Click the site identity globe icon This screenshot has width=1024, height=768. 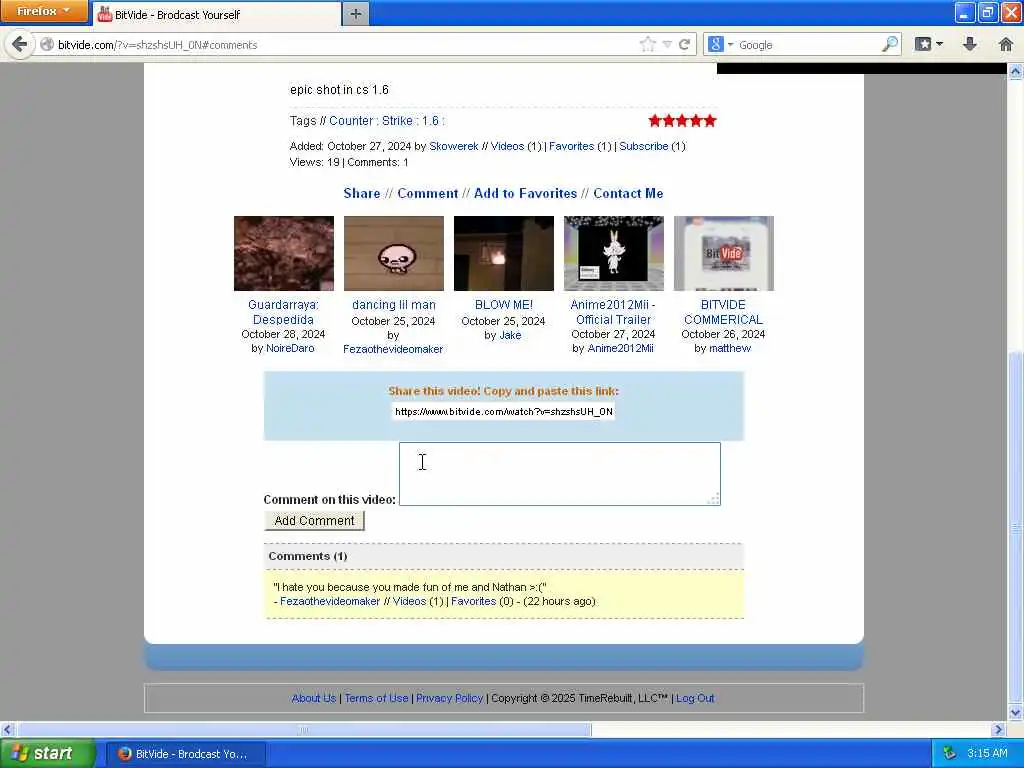coord(47,44)
